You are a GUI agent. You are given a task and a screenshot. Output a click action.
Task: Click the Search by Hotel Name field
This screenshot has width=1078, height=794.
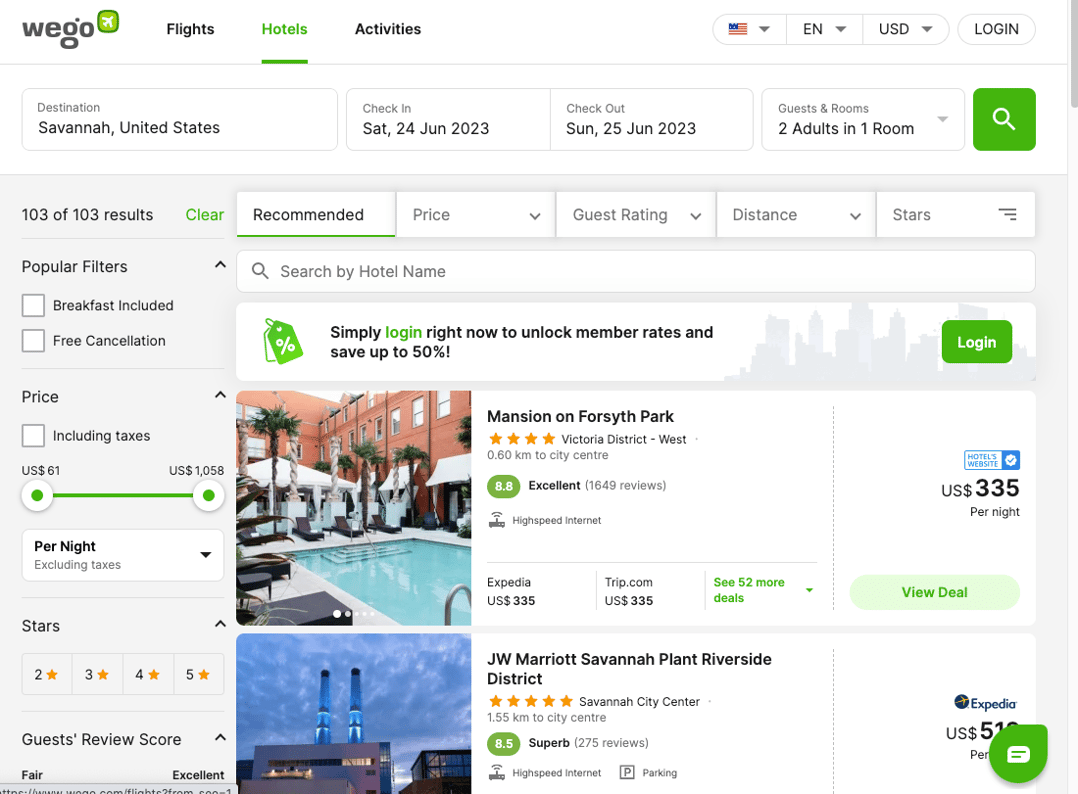[x=500, y=271]
